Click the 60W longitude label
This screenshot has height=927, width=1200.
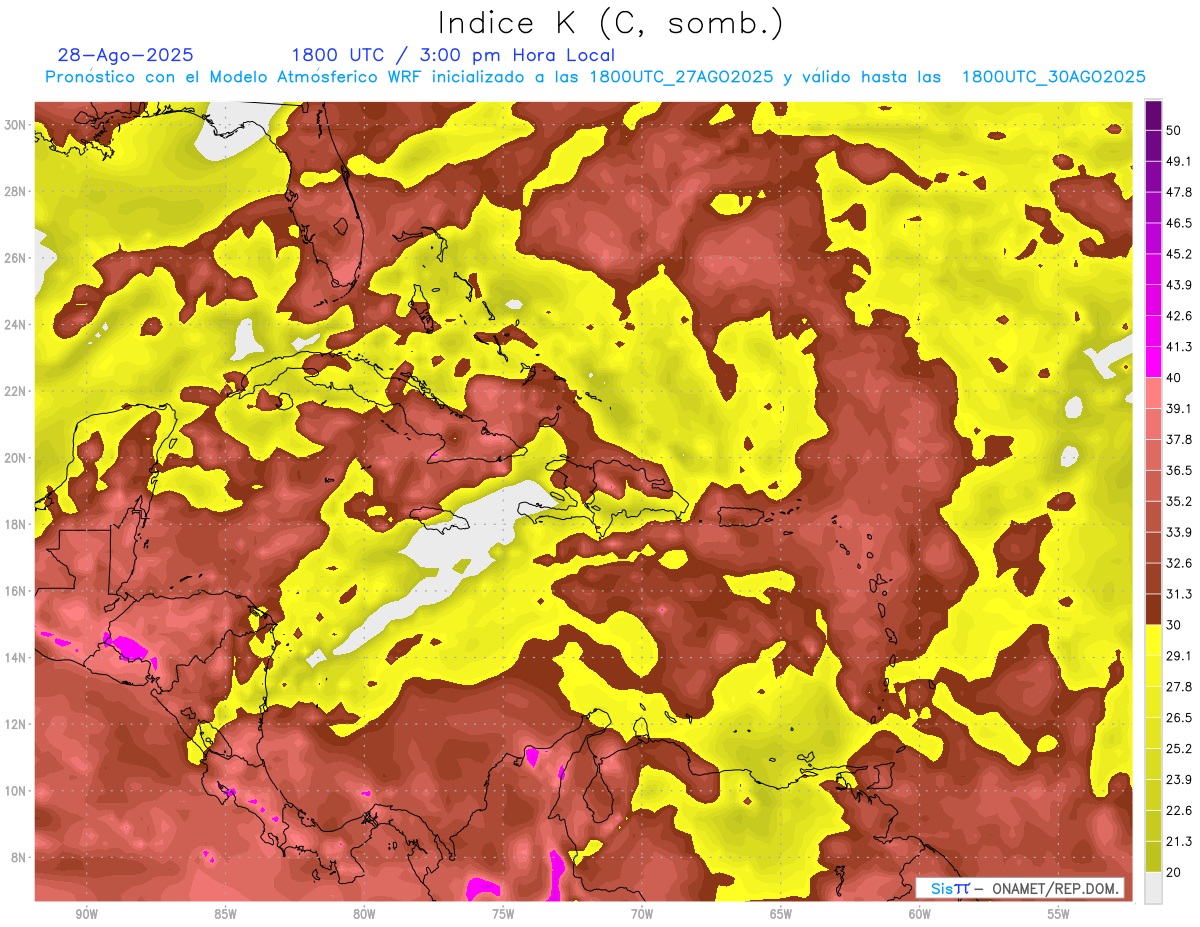click(x=920, y=914)
